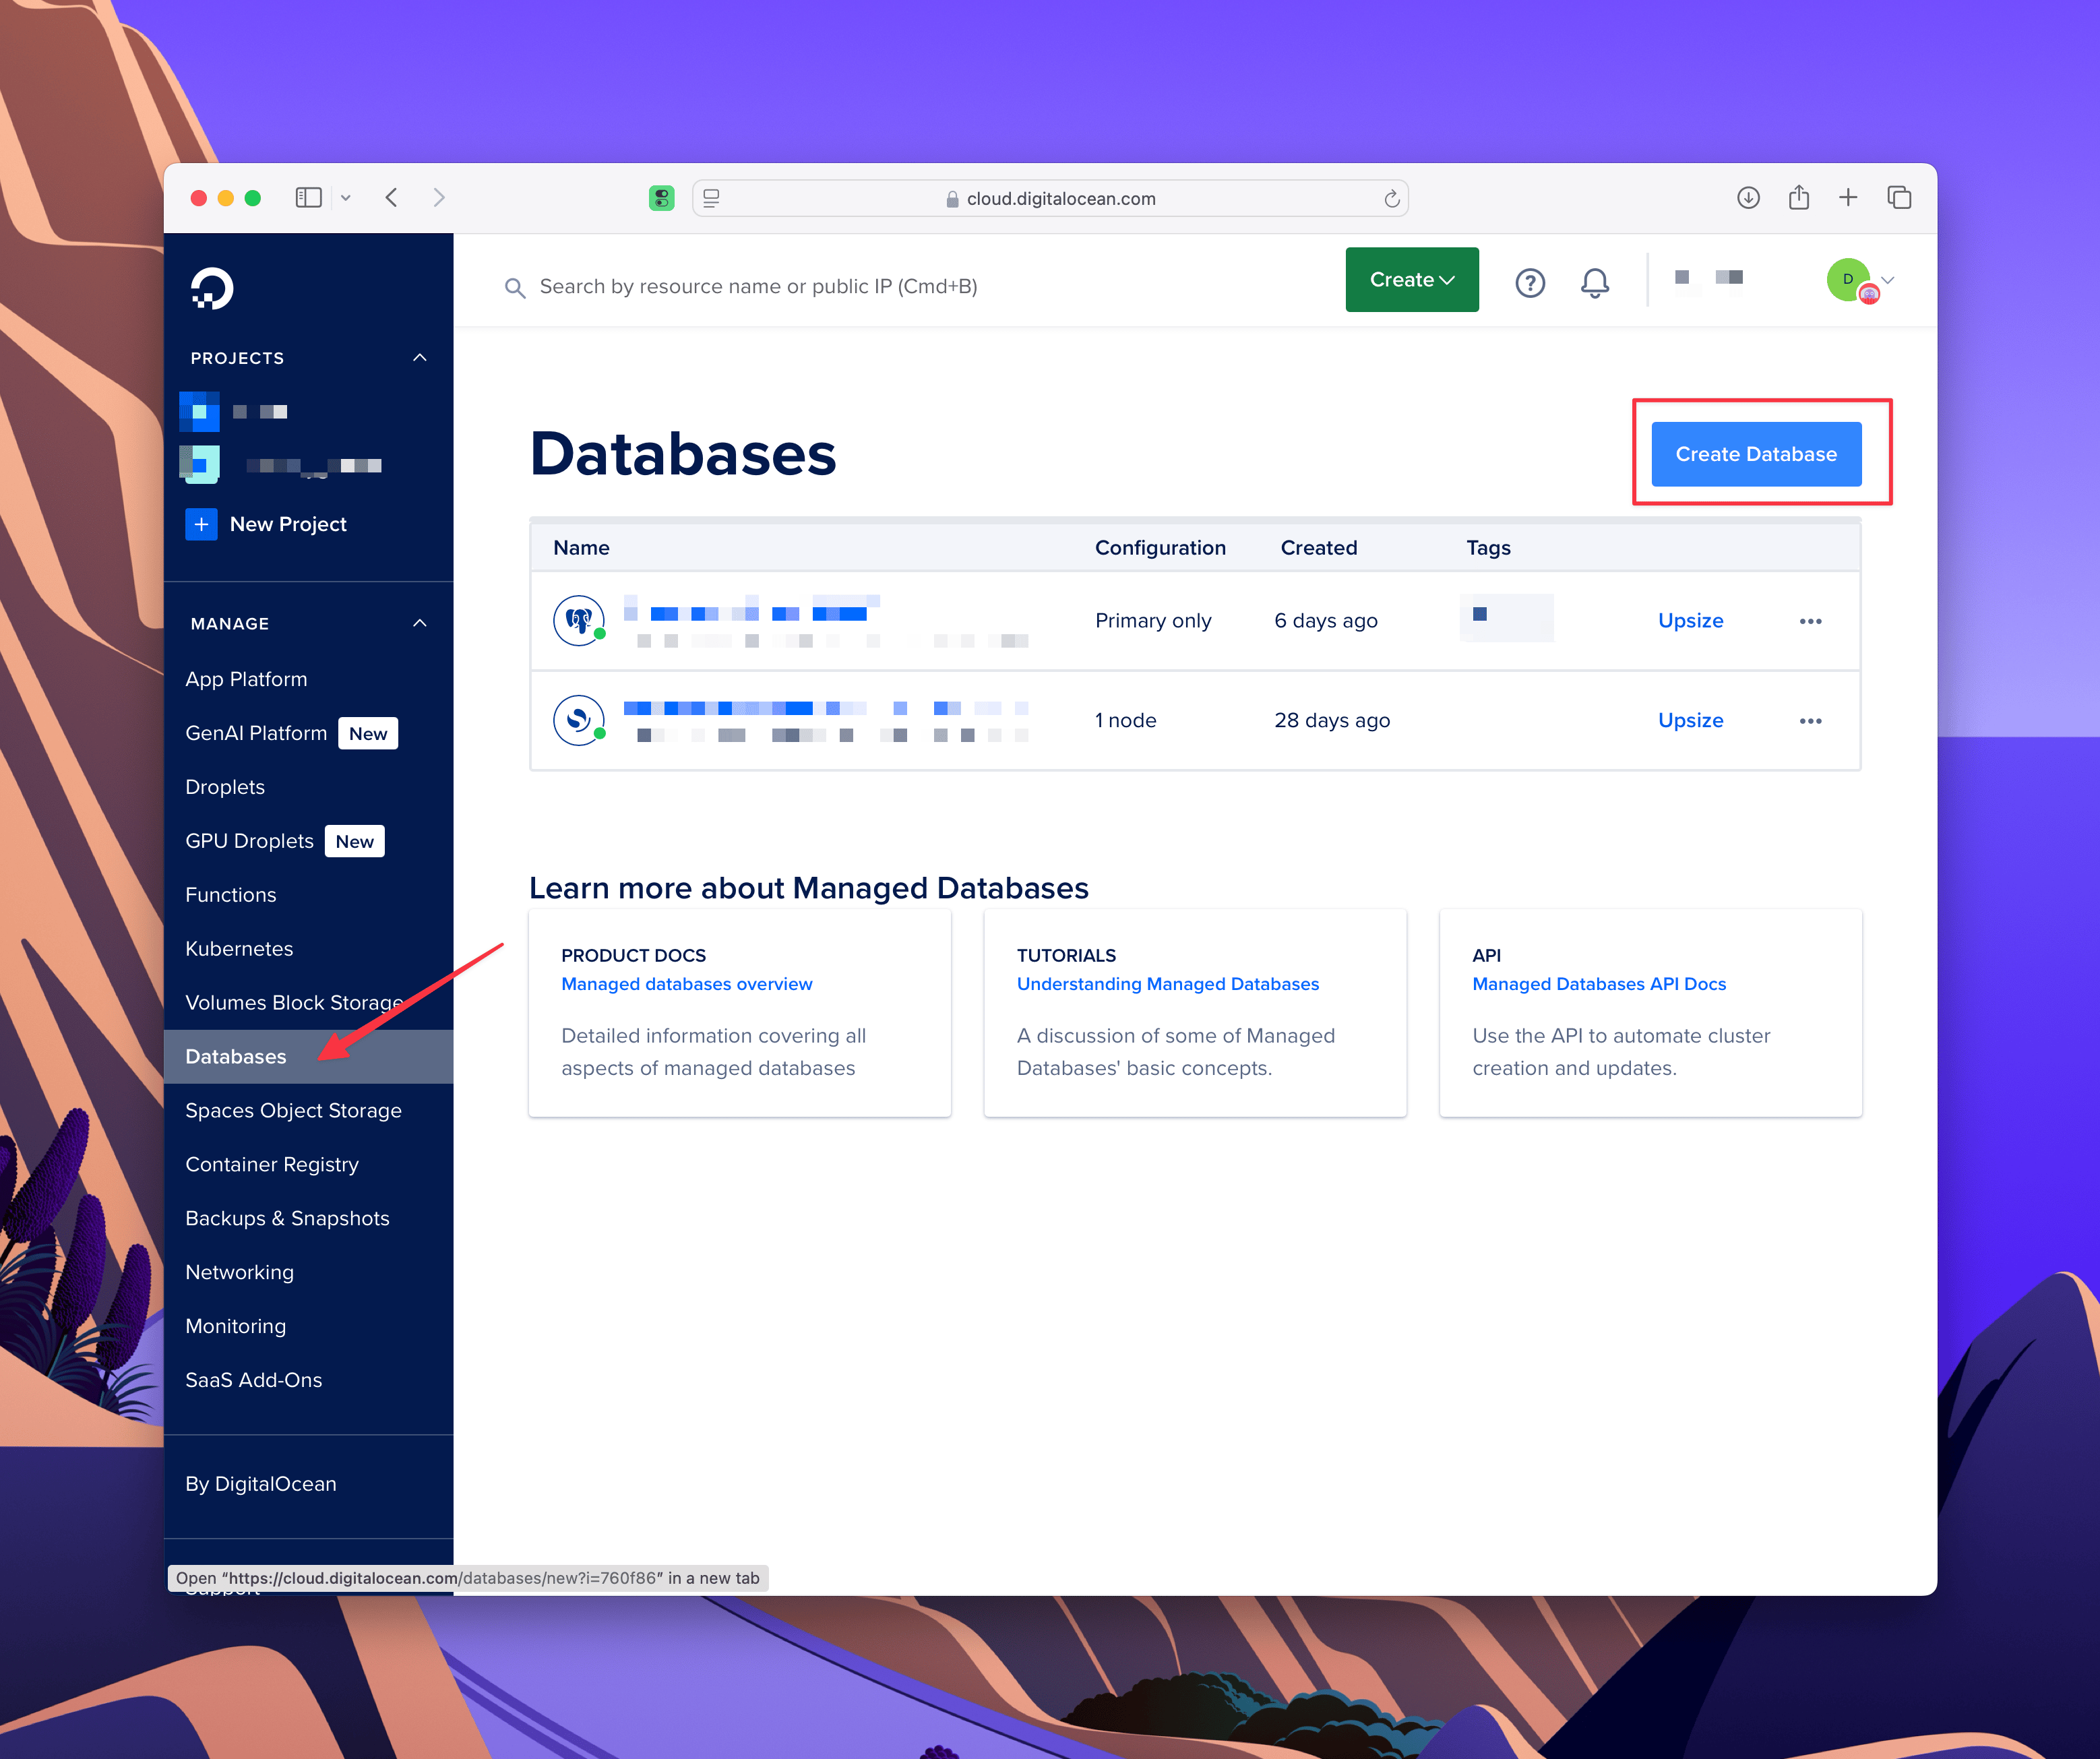Image resolution: width=2100 pixels, height=1759 pixels.
Task: Open Volumes Block Storage
Action: [294, 1003]
